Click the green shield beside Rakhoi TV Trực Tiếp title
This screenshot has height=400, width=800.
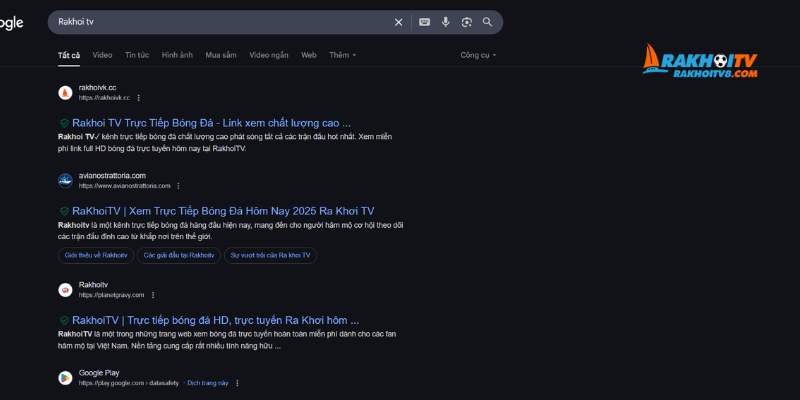click(x=64, y=123)
